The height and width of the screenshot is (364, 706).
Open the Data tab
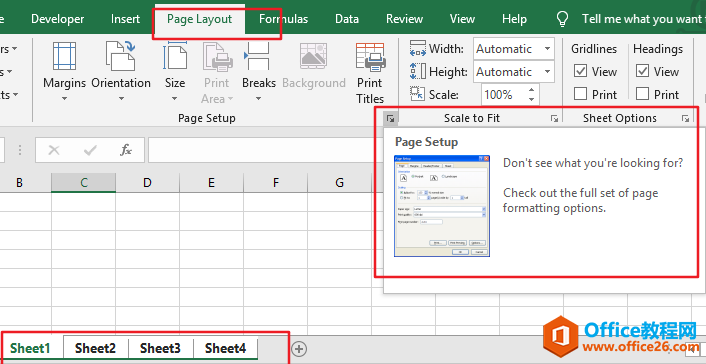pos(347,19)
